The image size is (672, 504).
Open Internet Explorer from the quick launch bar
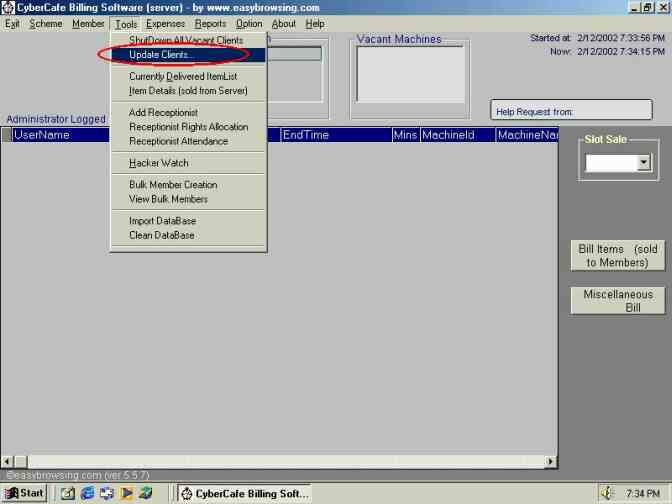pyautogui.click(x=87, y=493)
